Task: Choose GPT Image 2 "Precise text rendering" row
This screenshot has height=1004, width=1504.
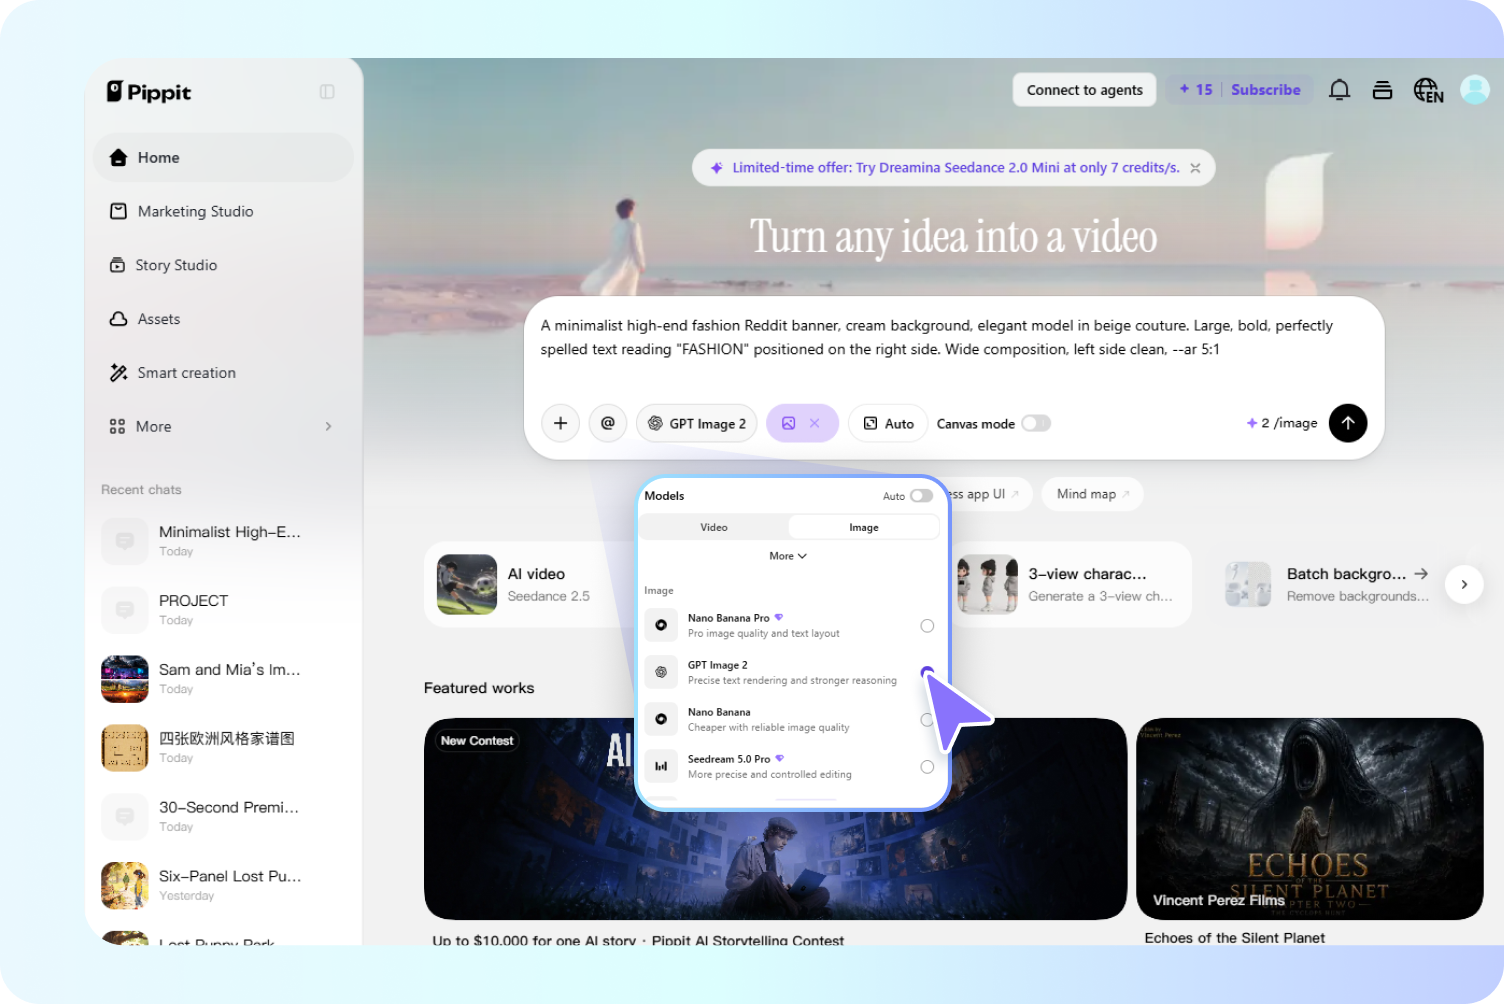Action: tap(790, 673)
